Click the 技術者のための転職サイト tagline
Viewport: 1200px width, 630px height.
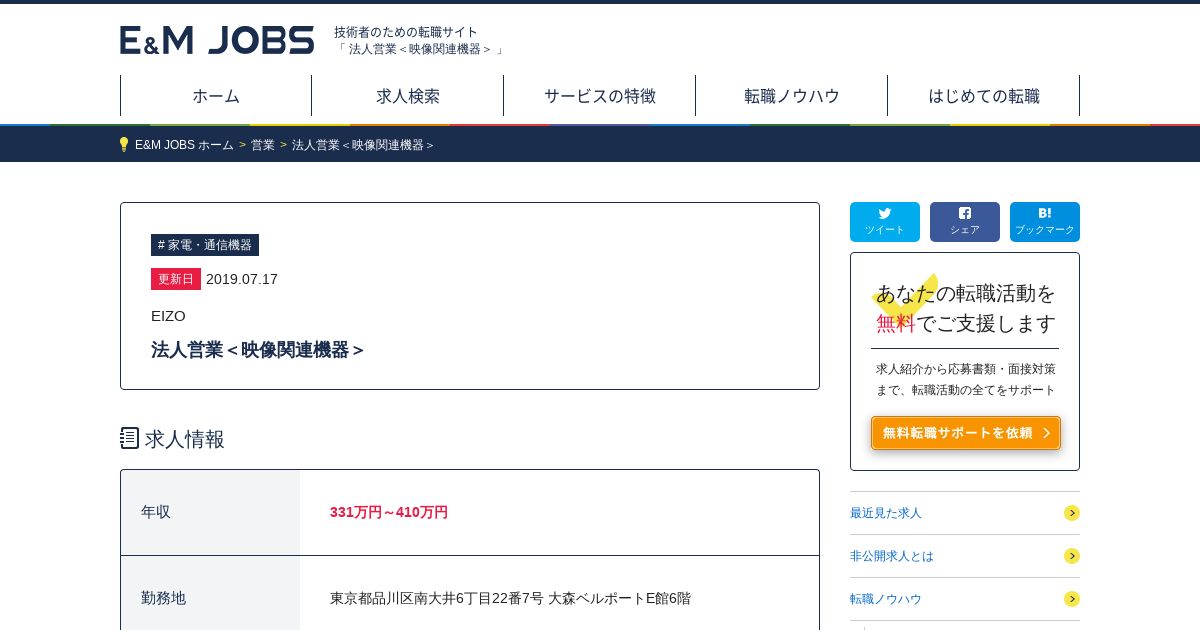[x=406, y=32]
